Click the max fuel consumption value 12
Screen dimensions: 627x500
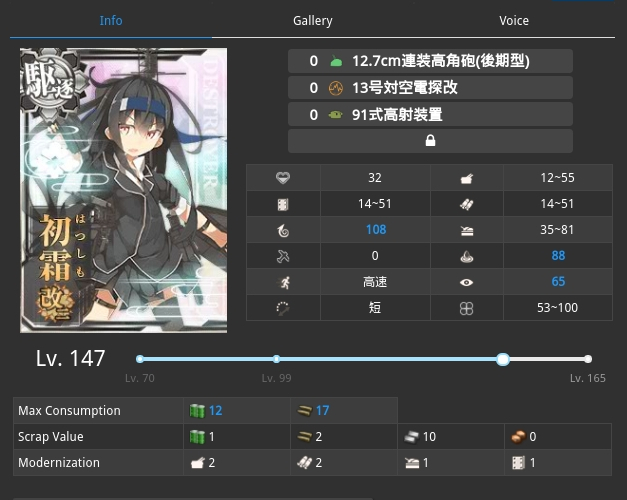pyautogui.click(x=216, y=411)
